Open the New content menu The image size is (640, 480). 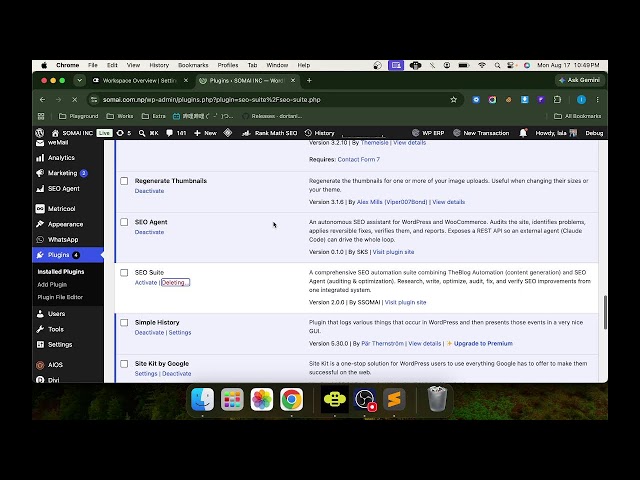point(205,133)
